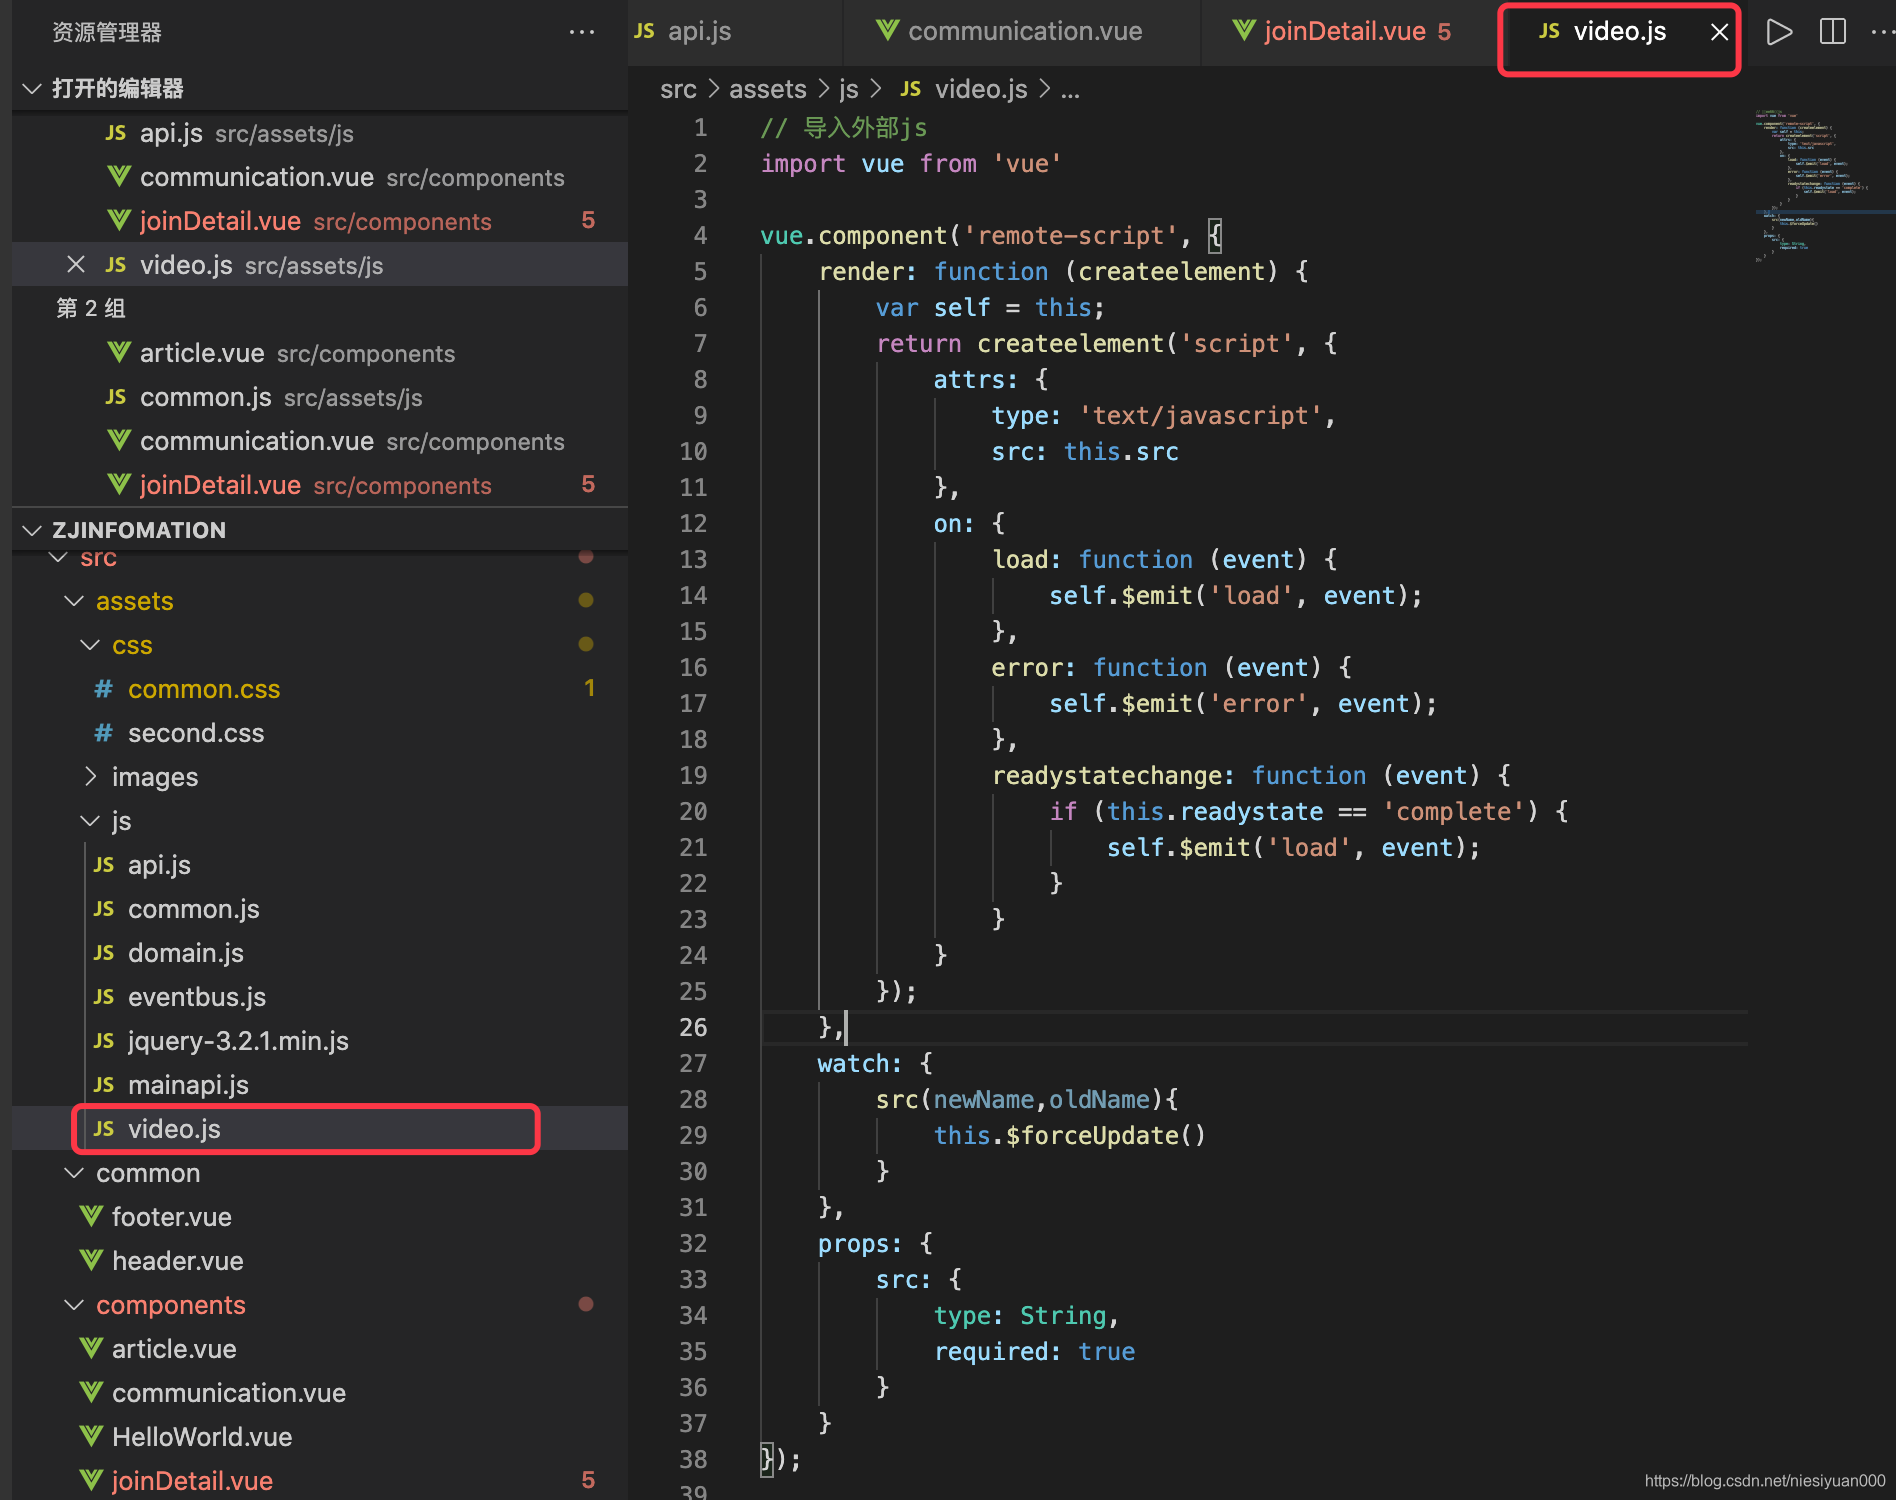This screenshot has height=1500, width=1896.
Task: Open article.vue in components folder
Action: [320, 1349]
